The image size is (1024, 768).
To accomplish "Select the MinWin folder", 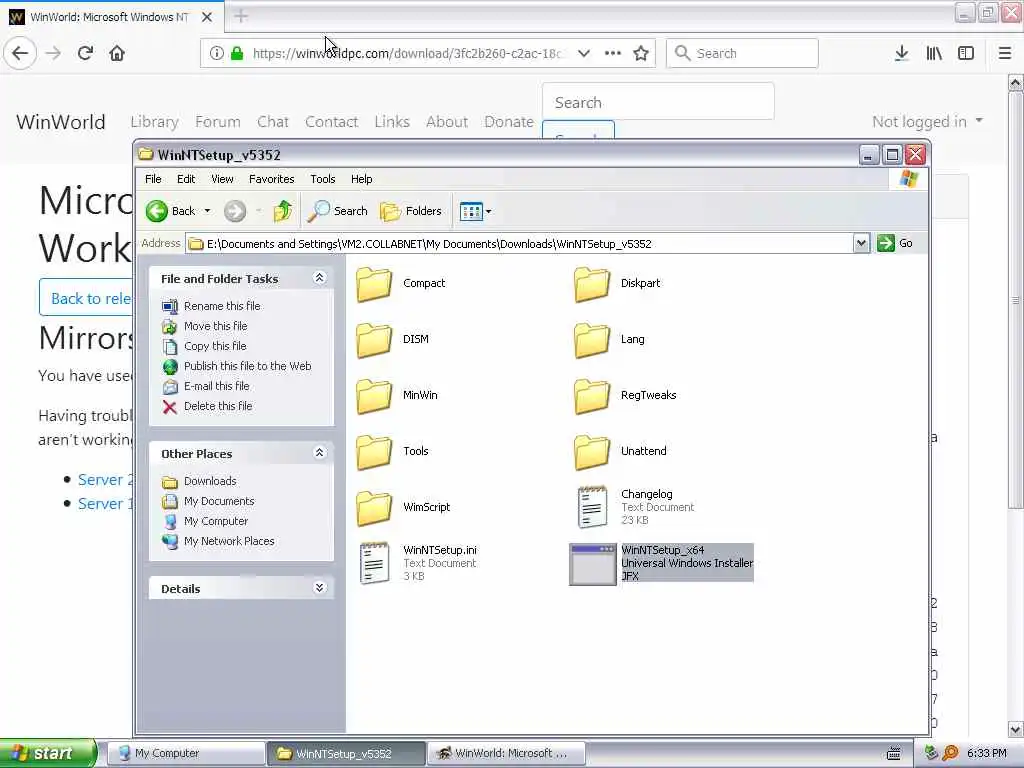I will click(x=397, y=396).
